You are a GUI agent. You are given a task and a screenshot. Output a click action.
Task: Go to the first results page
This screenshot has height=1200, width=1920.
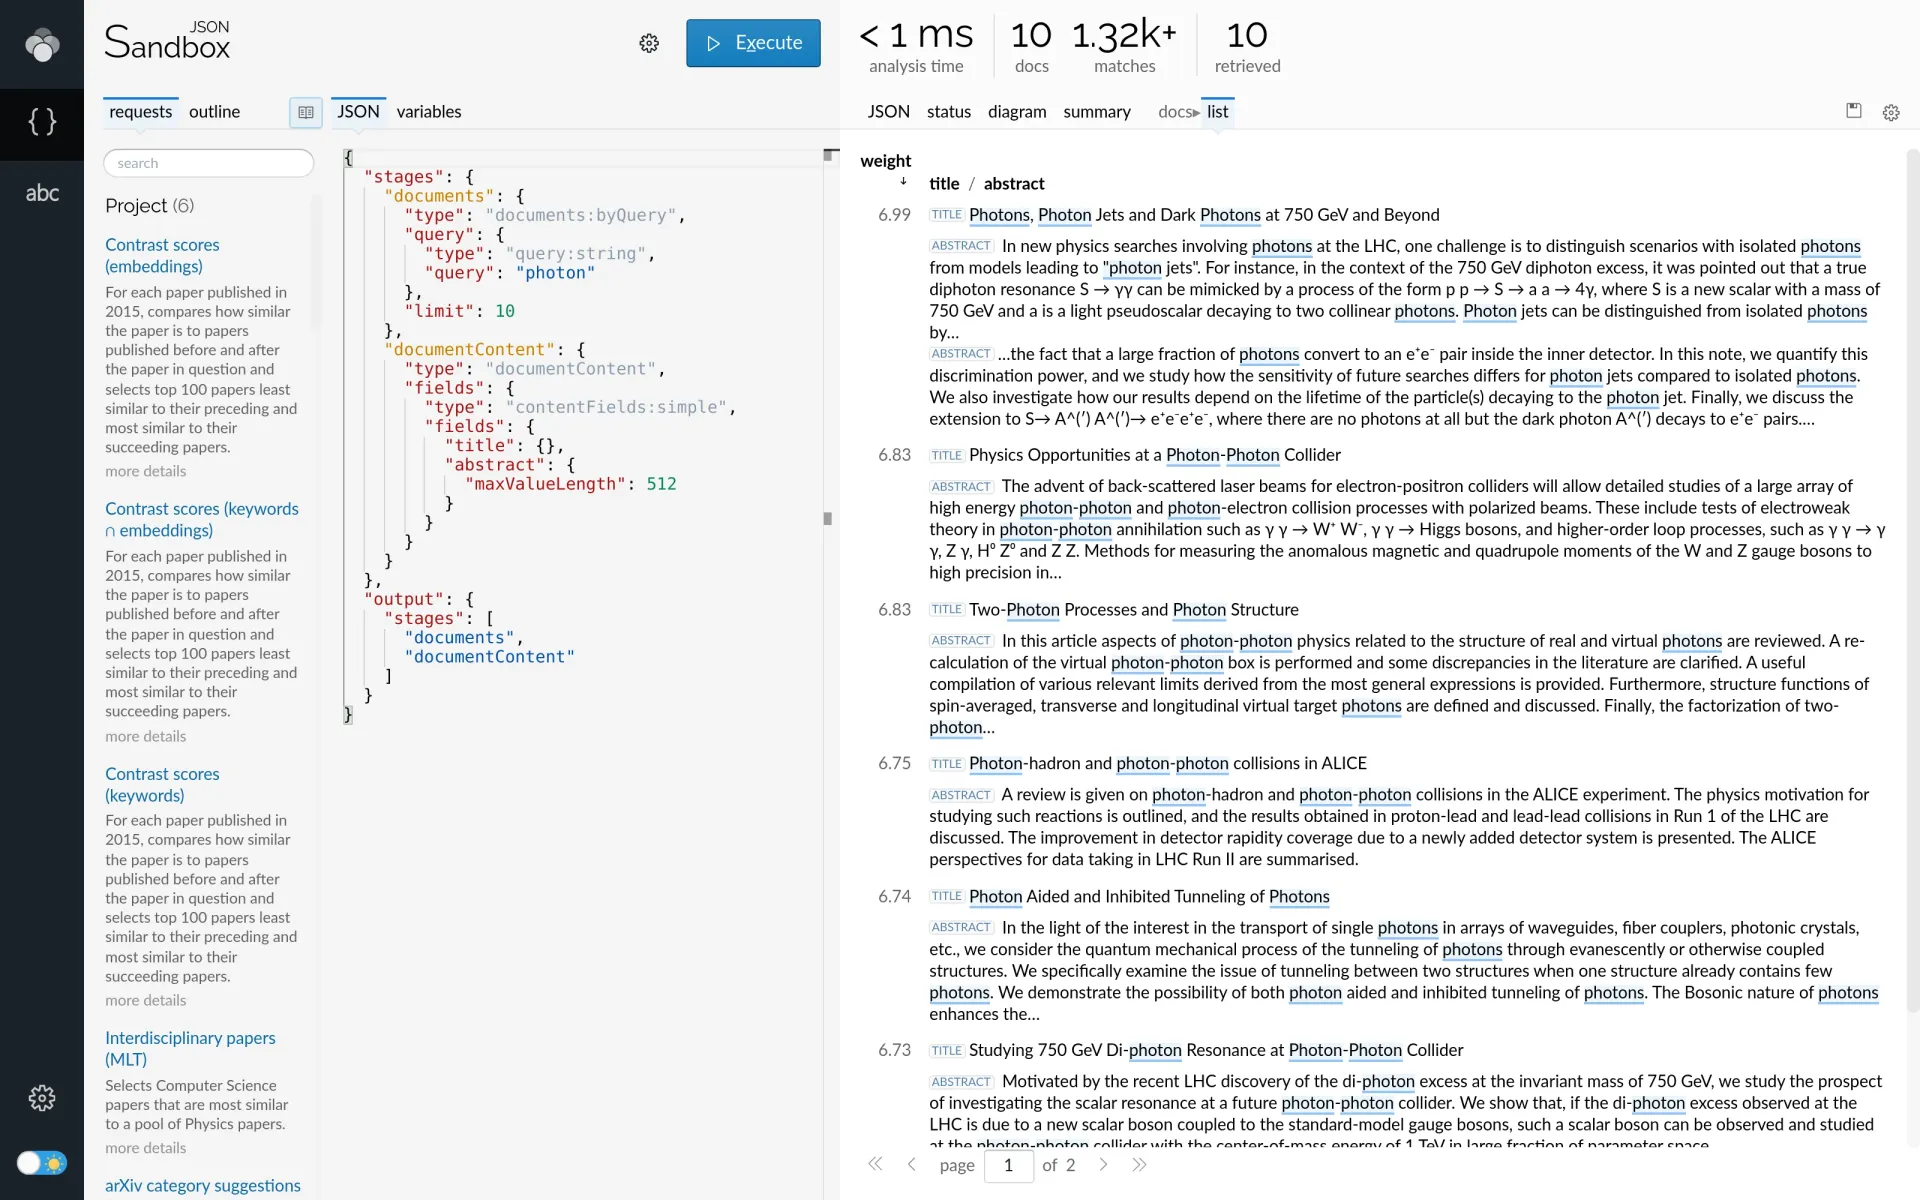pyautogui.click(x=875, y=1164)
